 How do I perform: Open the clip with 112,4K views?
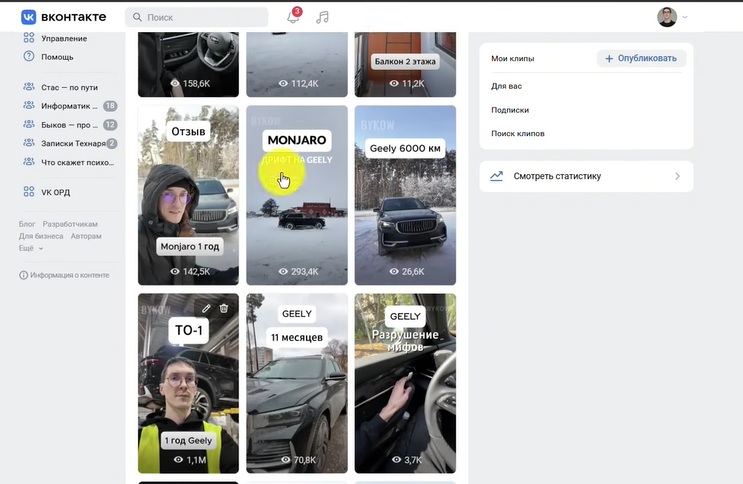(x=297, y=64)
